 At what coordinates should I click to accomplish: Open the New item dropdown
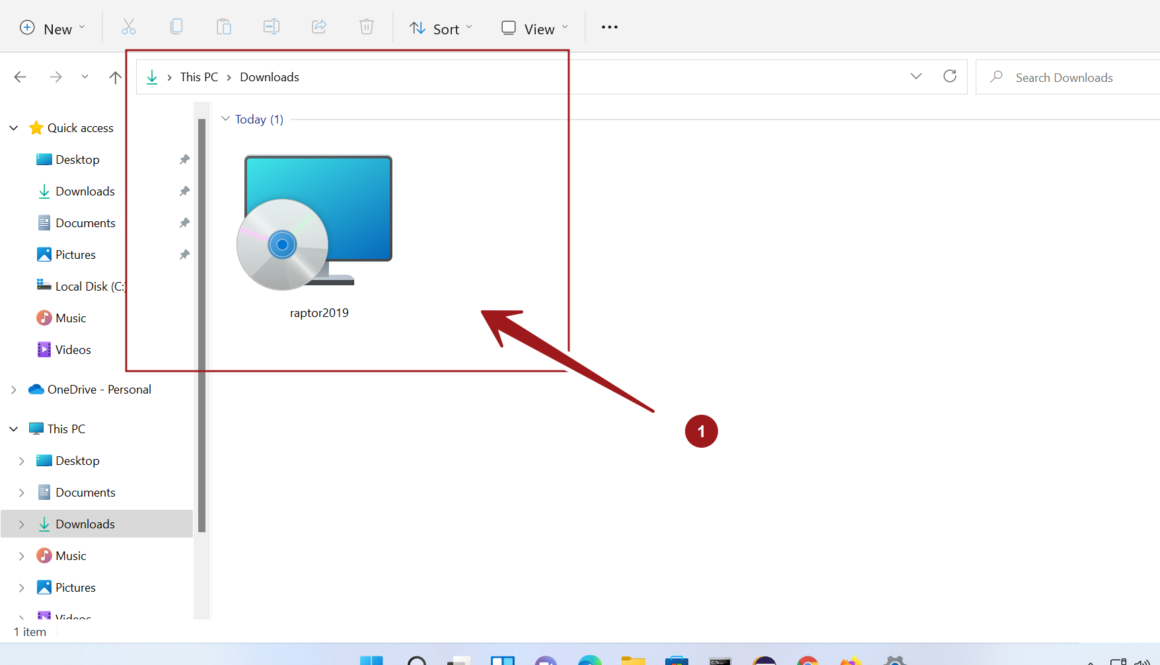click(x=53, y=28)
